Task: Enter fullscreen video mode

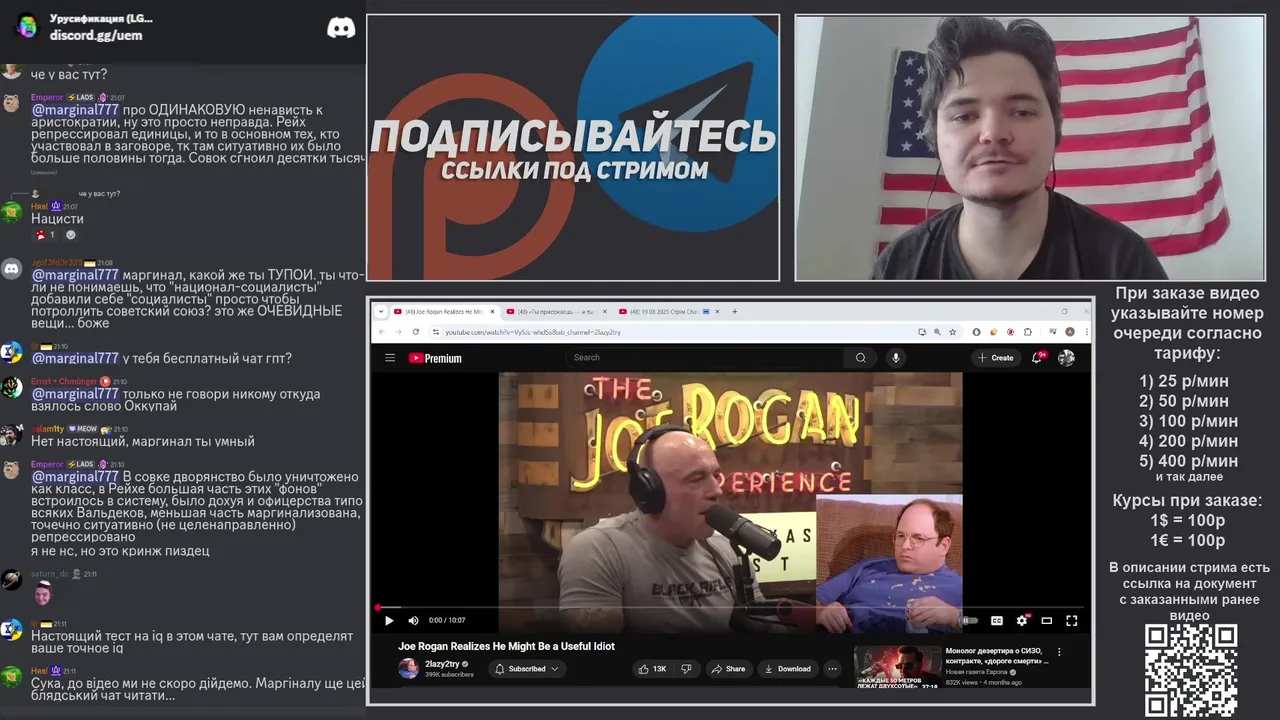Action: 1072,620
